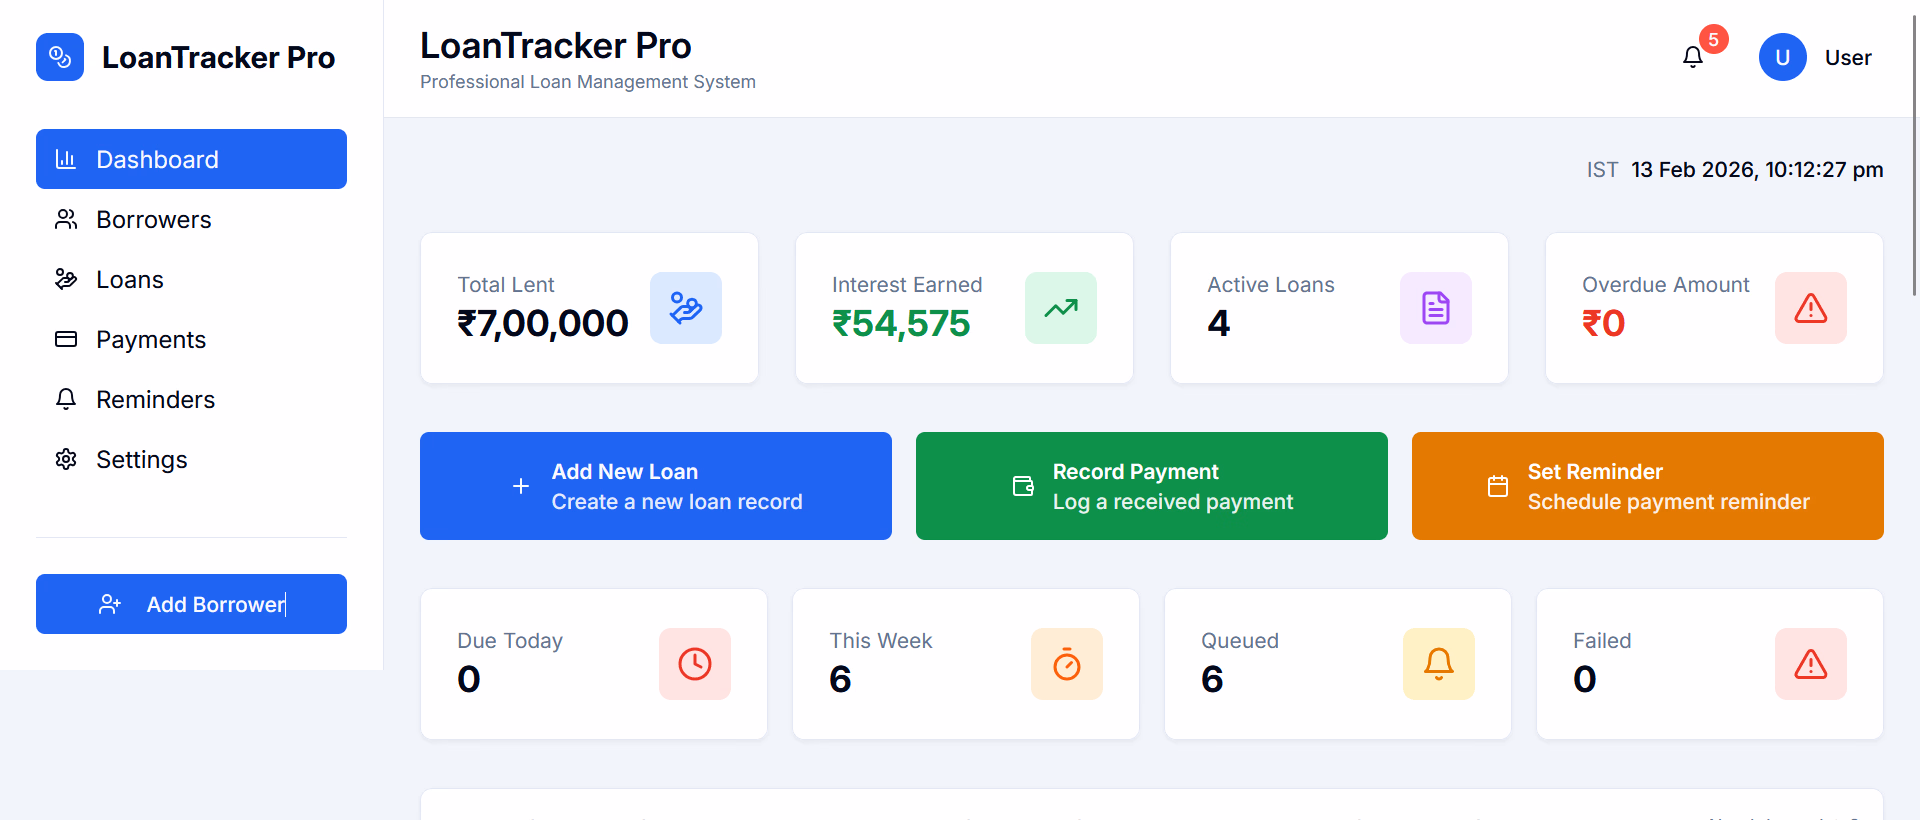Click the LoanTracker Pro logo icon
The height and width of the screenshot is (820, 1920).
60,57
